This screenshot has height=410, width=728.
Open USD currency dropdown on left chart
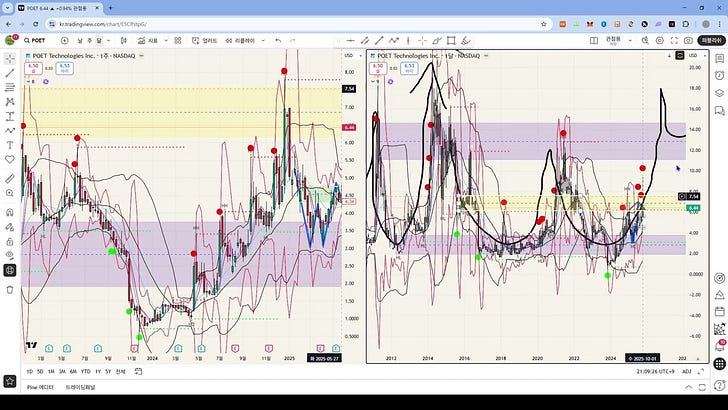(351, 56)
